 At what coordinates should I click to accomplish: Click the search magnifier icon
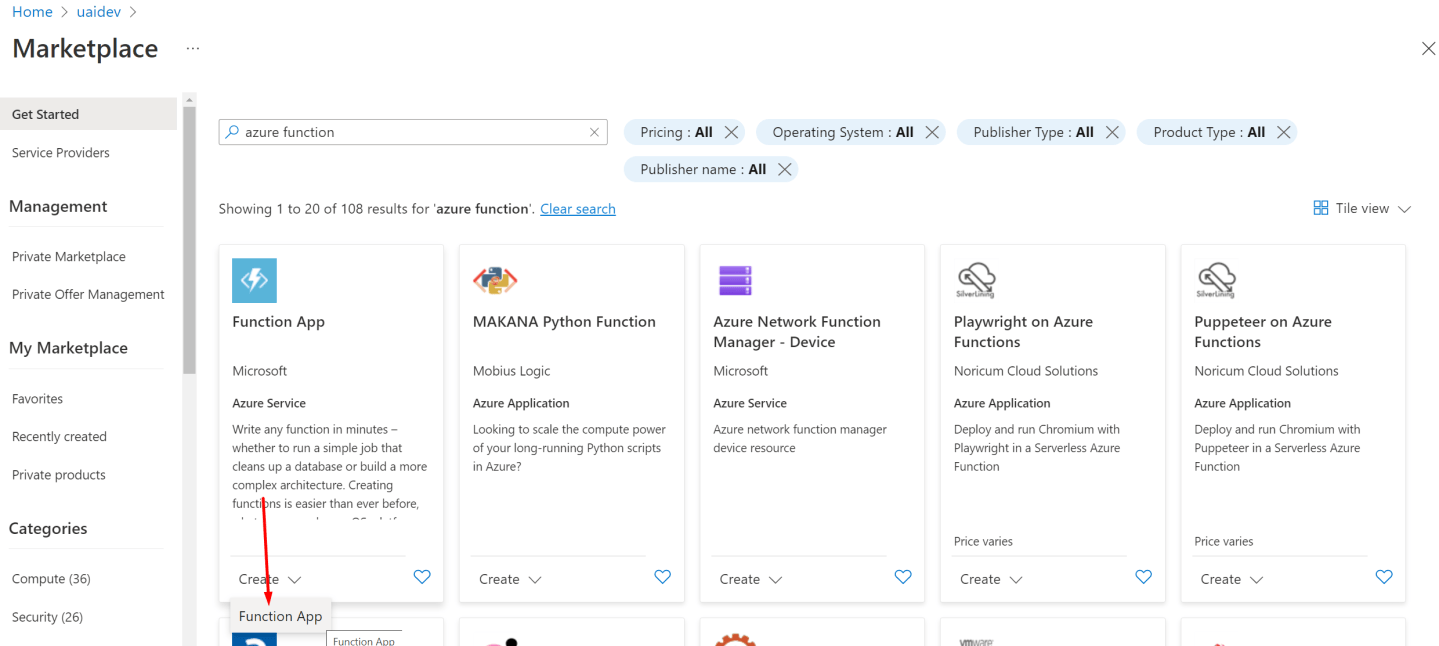click(232, 132)
